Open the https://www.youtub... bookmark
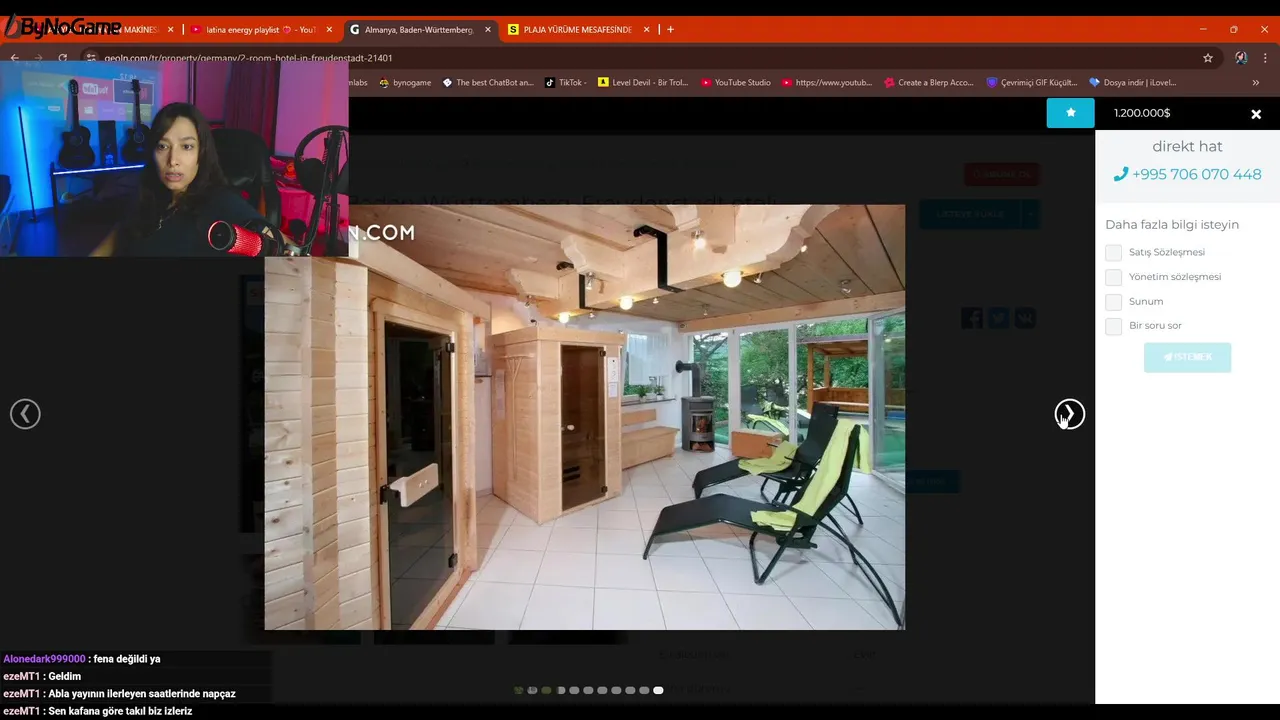Screen dimensions: 1280x720 point(827,82)
